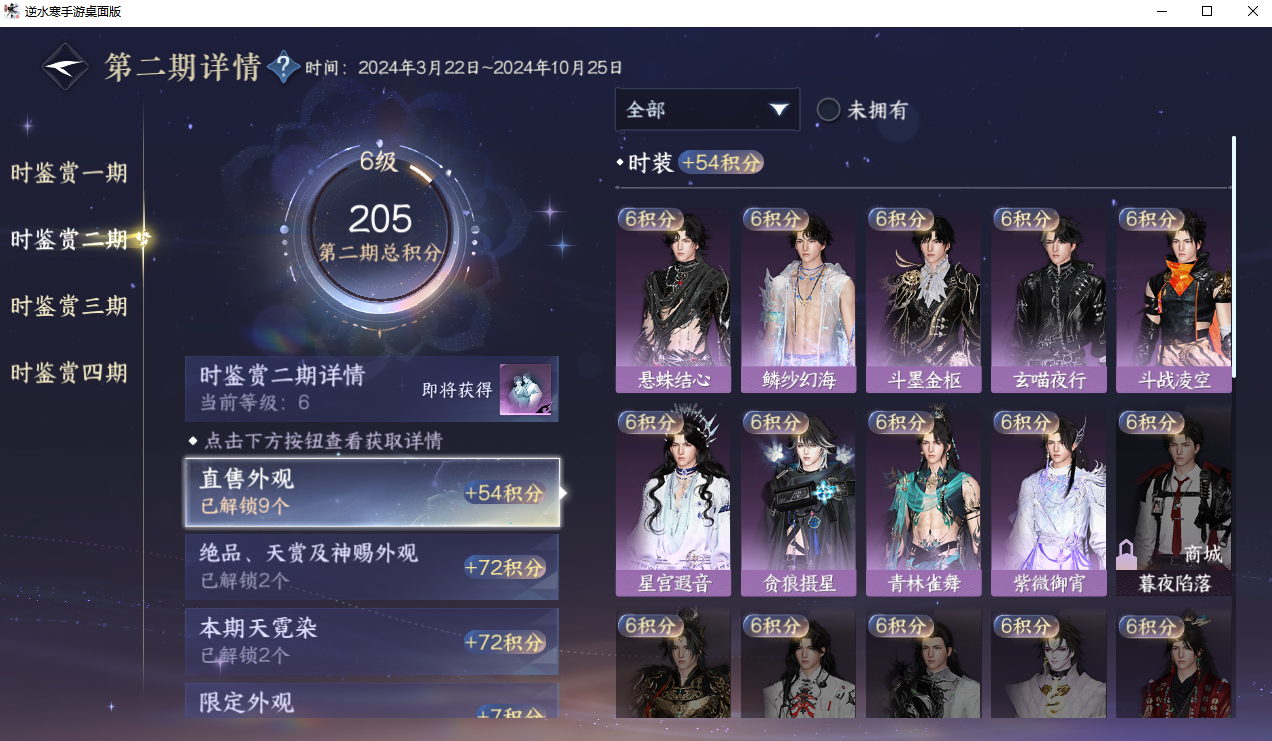1272x741 pixels.
Task: Switch to 时鉴赏三期 tab
Action: (70, 306)
